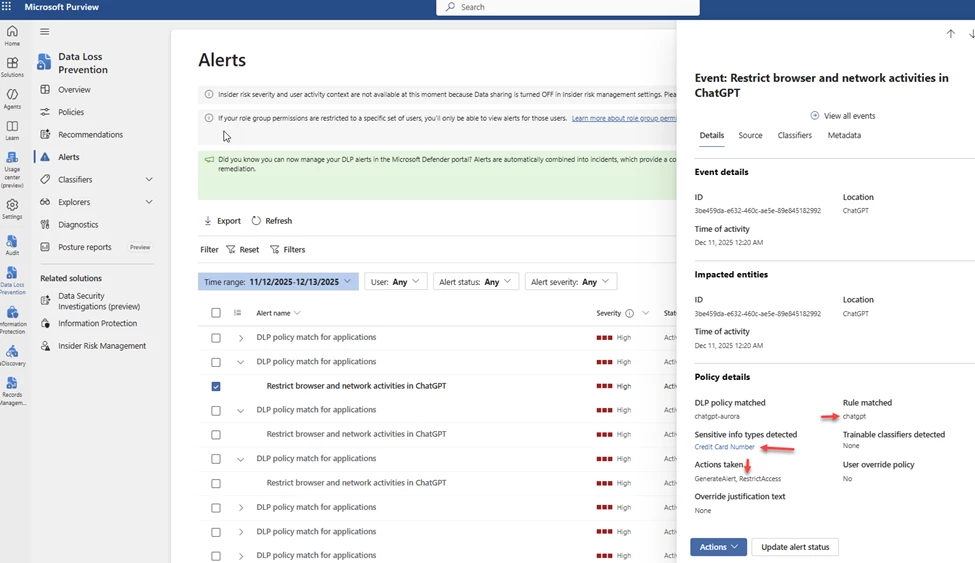Go to previous event up arrow

[951, 34]
